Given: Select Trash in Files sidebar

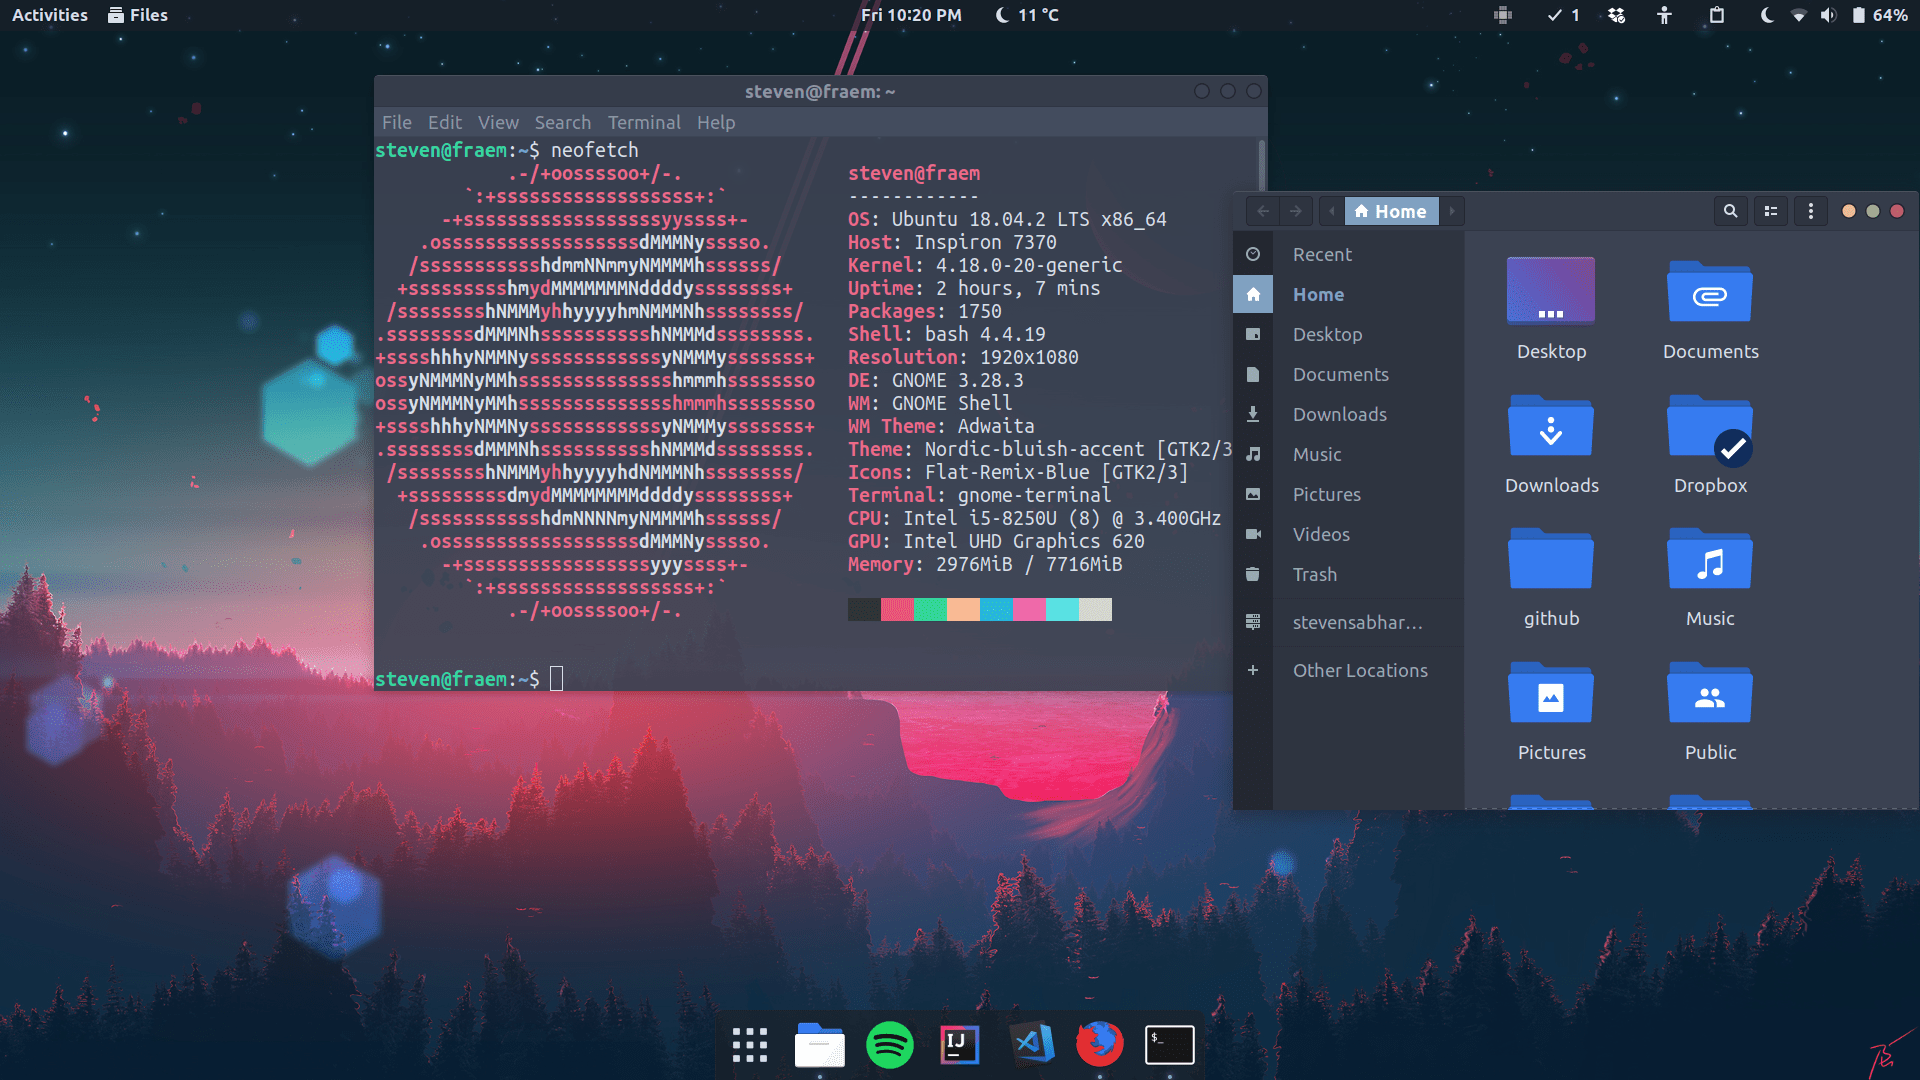Looking at the screenshot, I should [1314, 574].
